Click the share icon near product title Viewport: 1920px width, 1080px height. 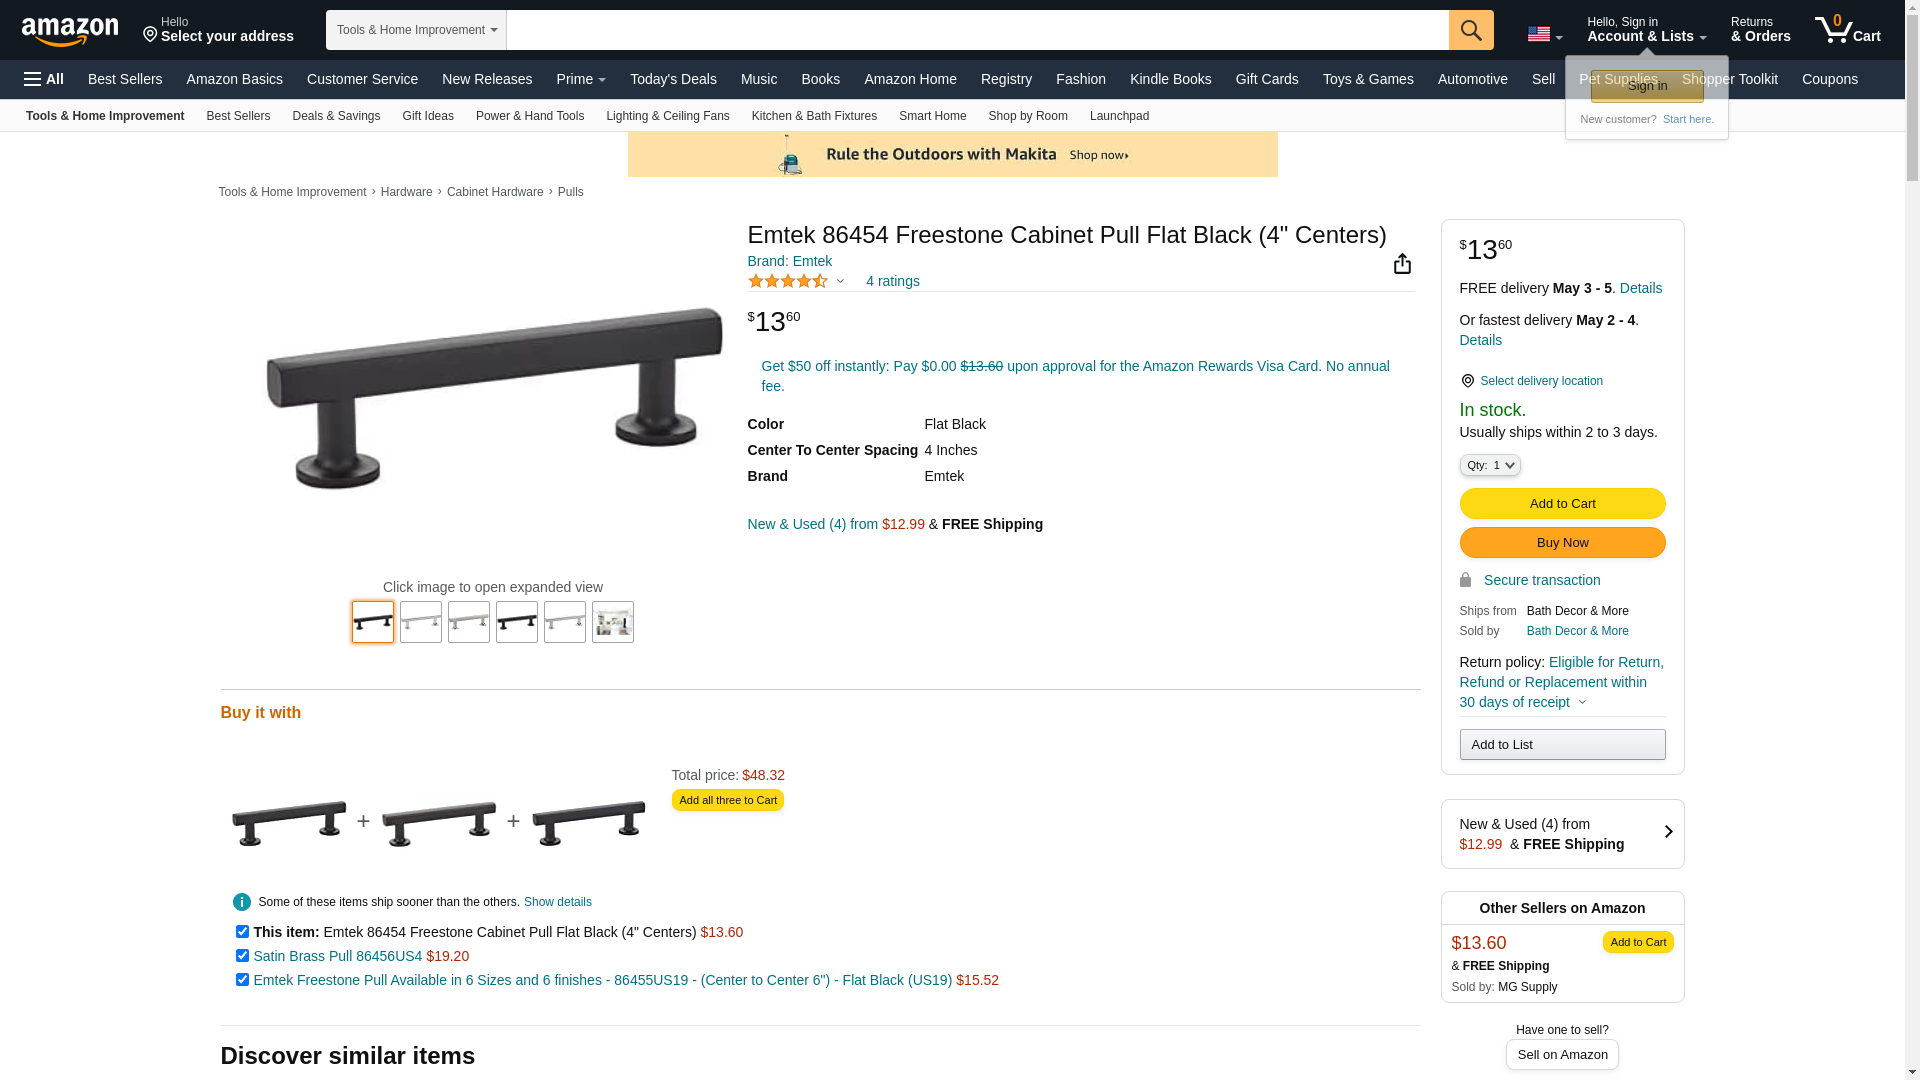tap(1402, 263)
